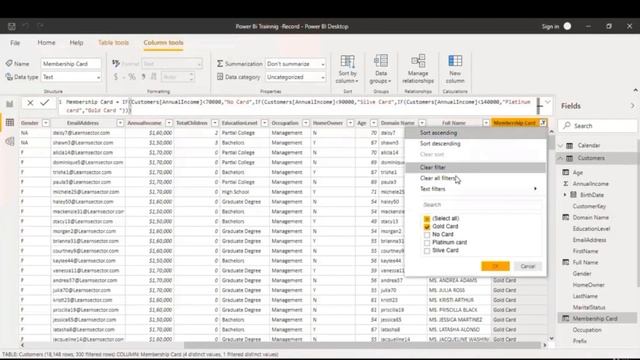Click the Undo arrow in title bar

(x=26, y=27)
